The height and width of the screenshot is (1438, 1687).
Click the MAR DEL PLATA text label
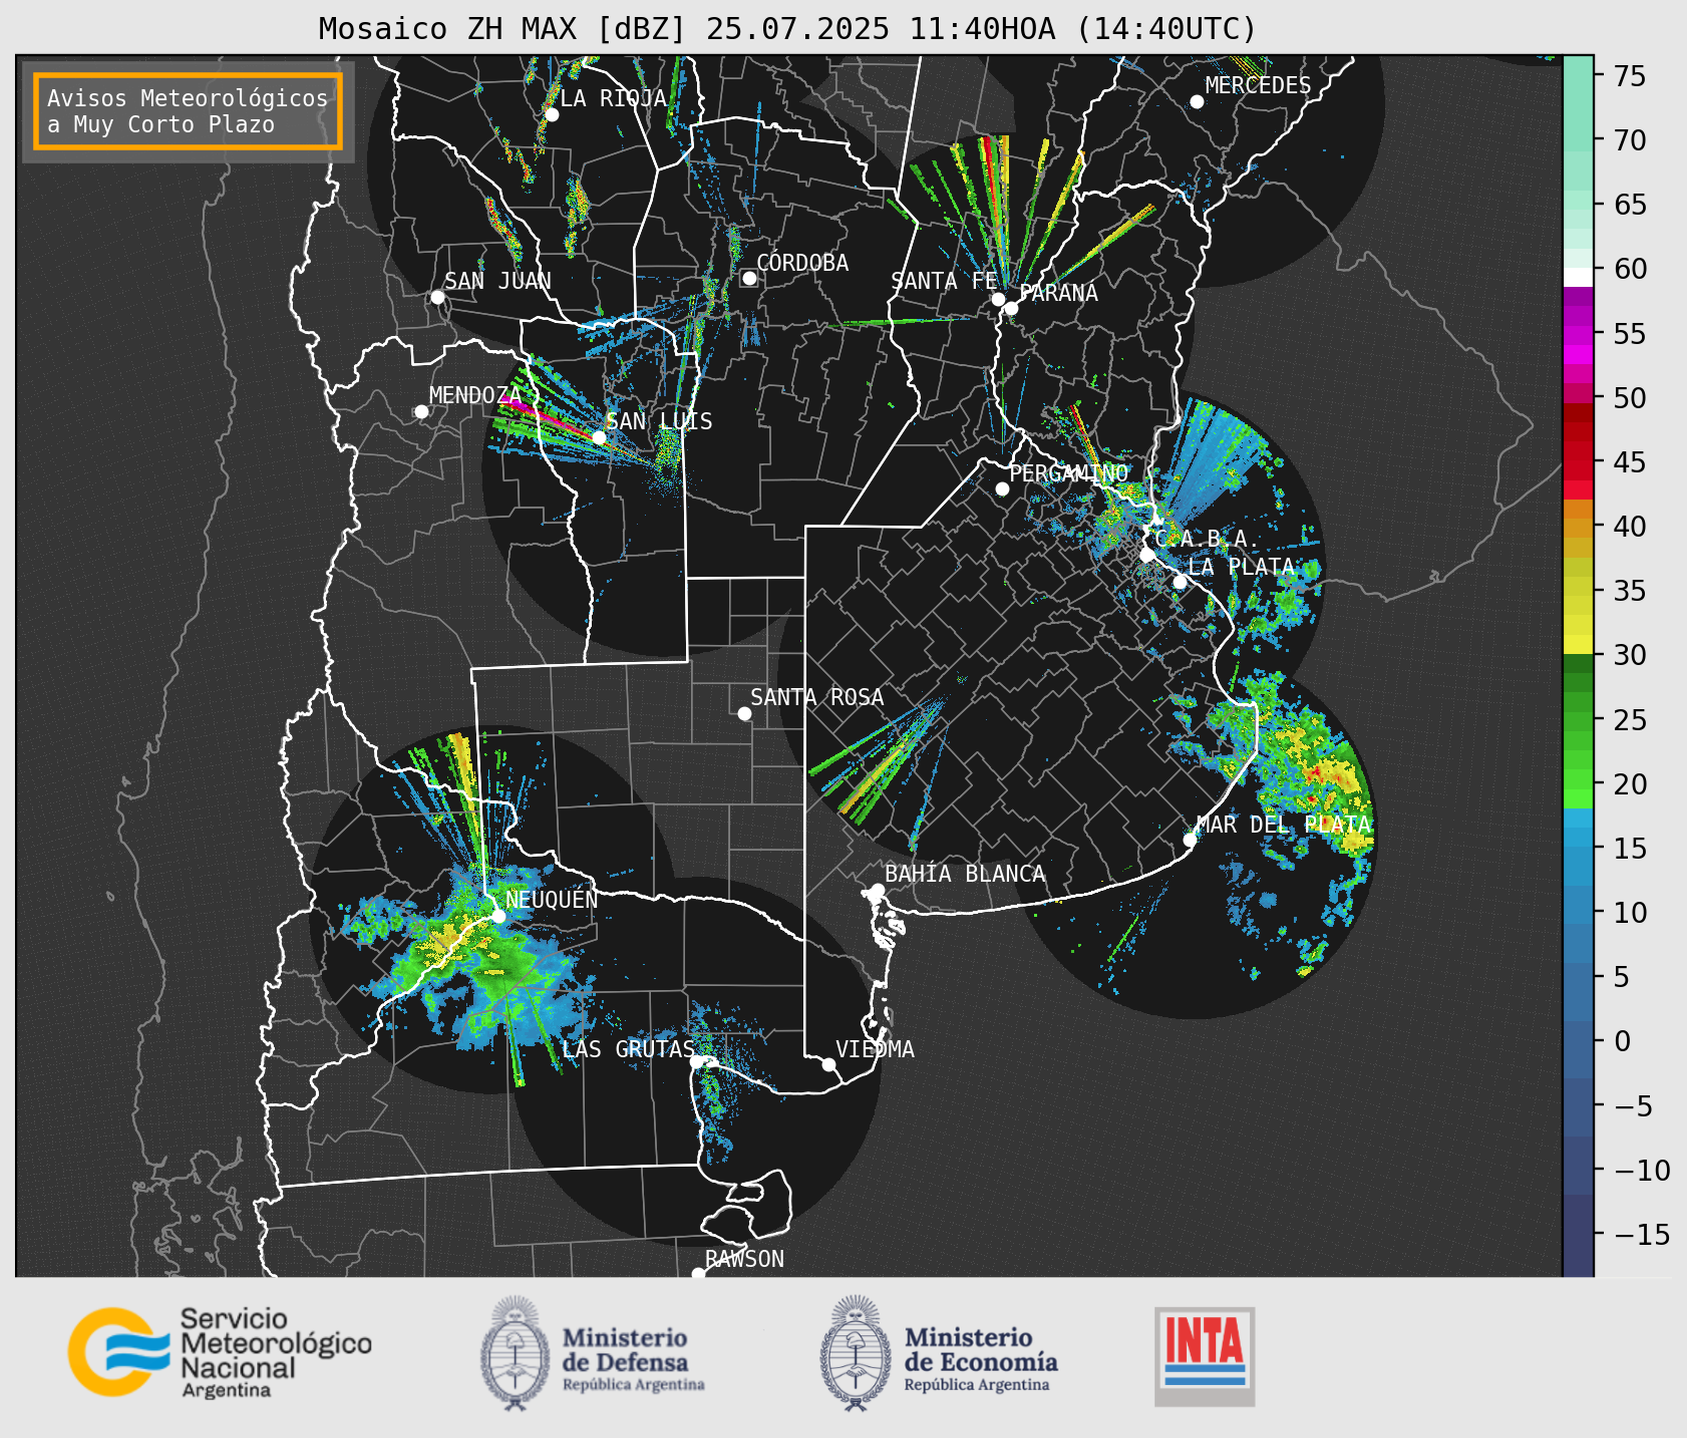coord(1284,824)
